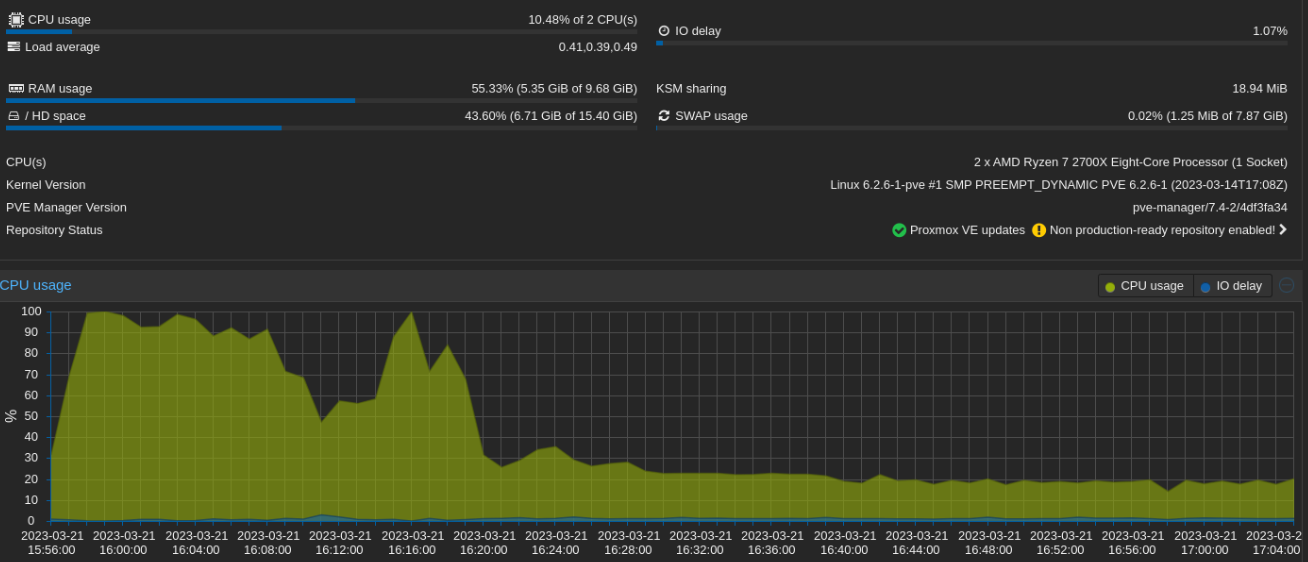Click the SWAP usage label

711,116
